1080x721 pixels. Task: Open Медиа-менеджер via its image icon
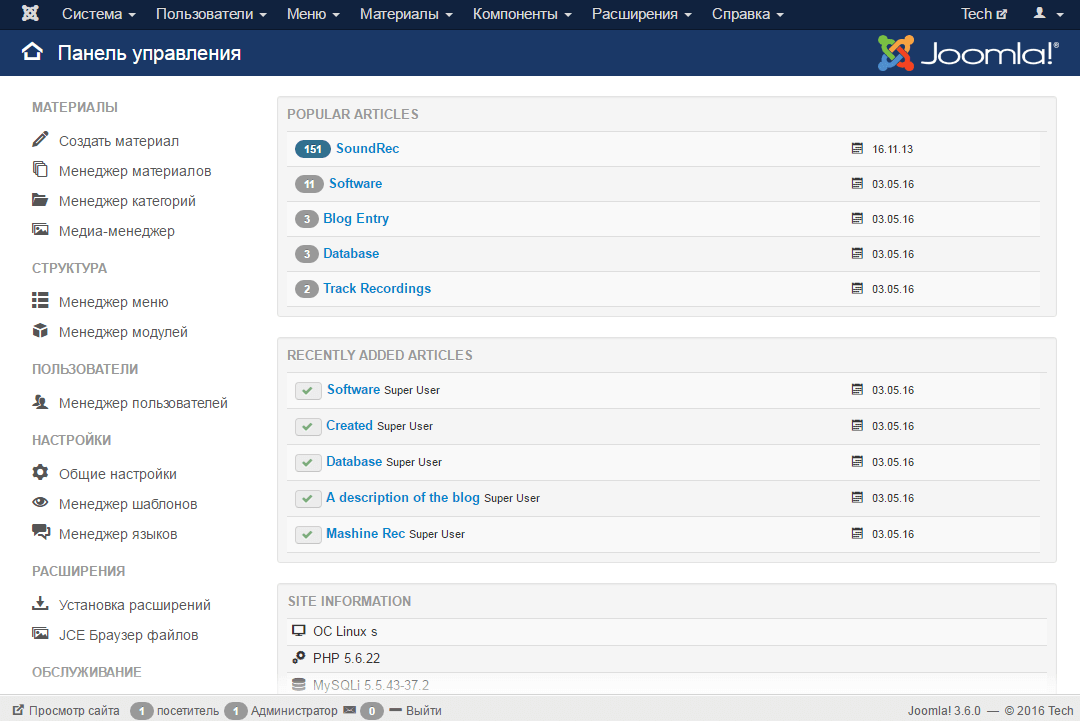(x=41, y=230)
